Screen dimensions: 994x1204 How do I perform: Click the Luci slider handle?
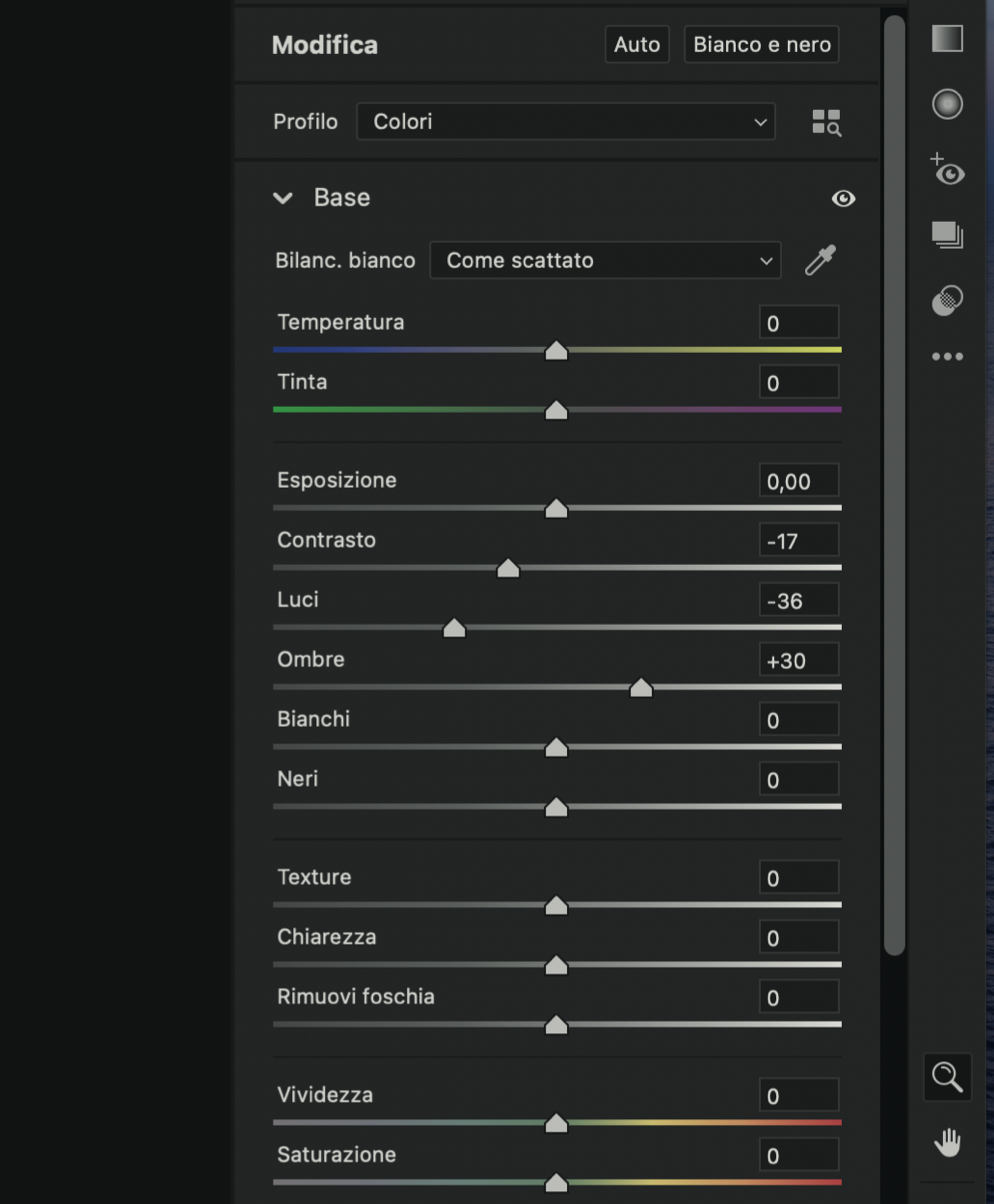[x=454, y=628]
